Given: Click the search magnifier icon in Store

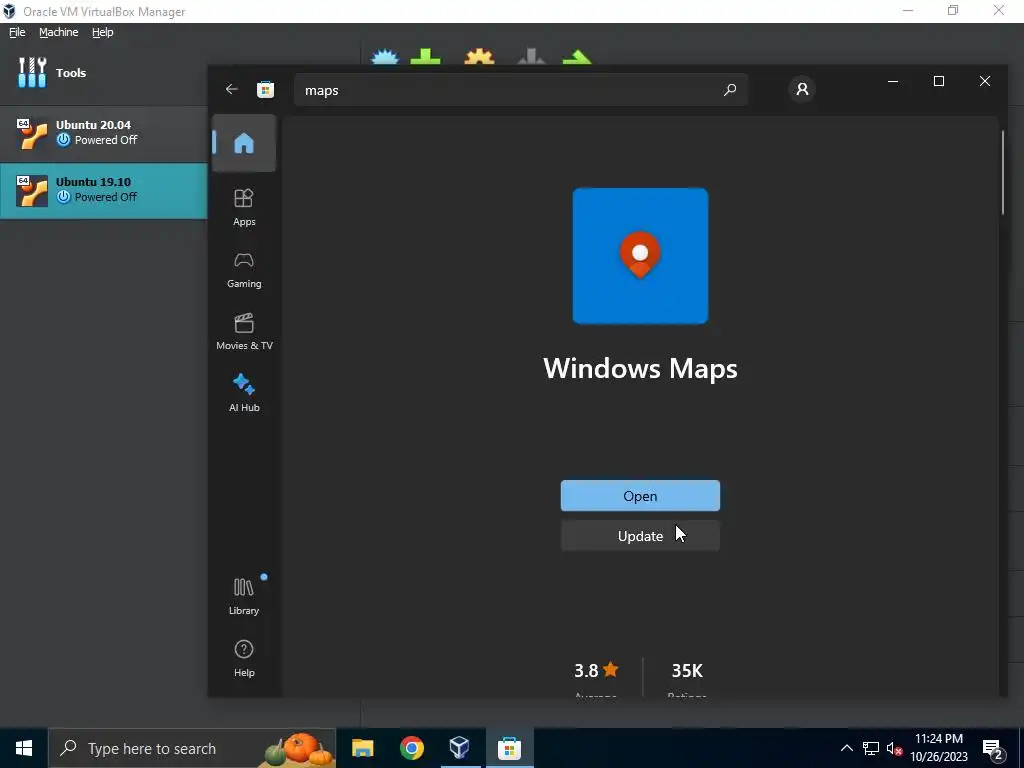Looking at the screenshot, I should [729, 89].
